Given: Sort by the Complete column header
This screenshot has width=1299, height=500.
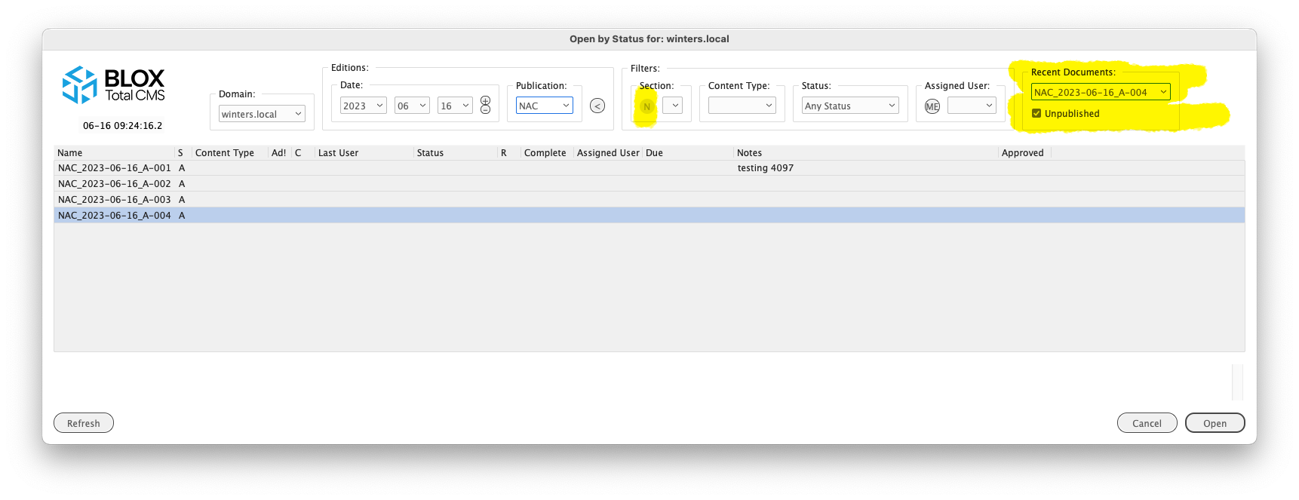Looking at the screenshot, I should tap(547, 153).
